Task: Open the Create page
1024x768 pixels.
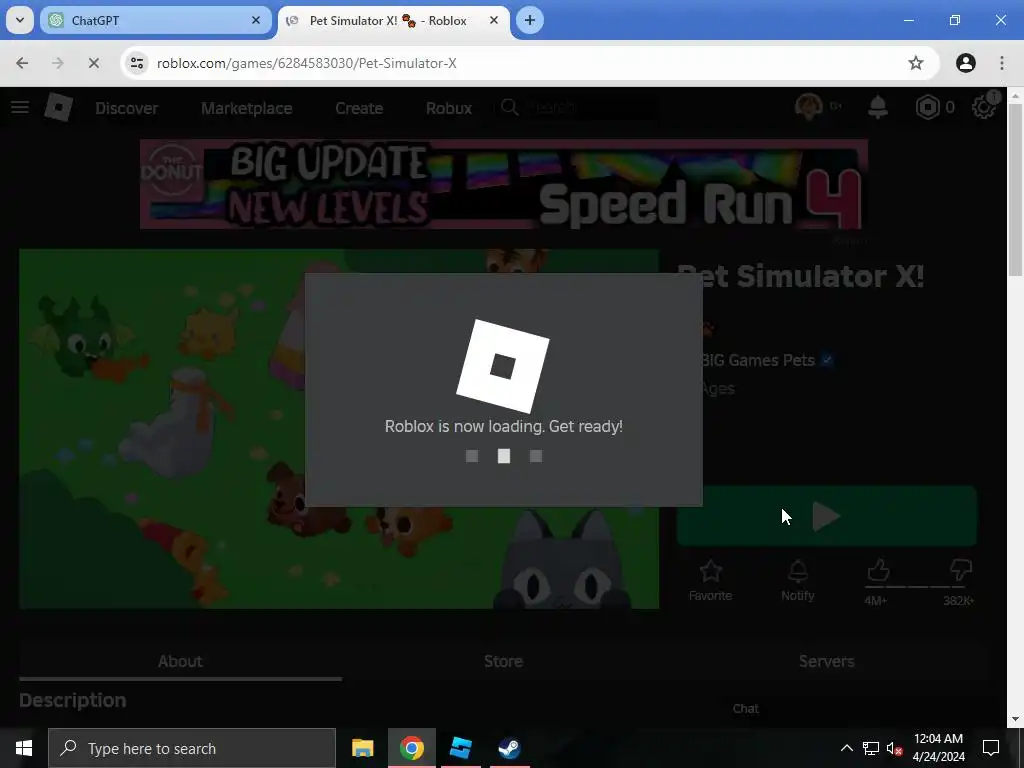Action: click(359, 108)
